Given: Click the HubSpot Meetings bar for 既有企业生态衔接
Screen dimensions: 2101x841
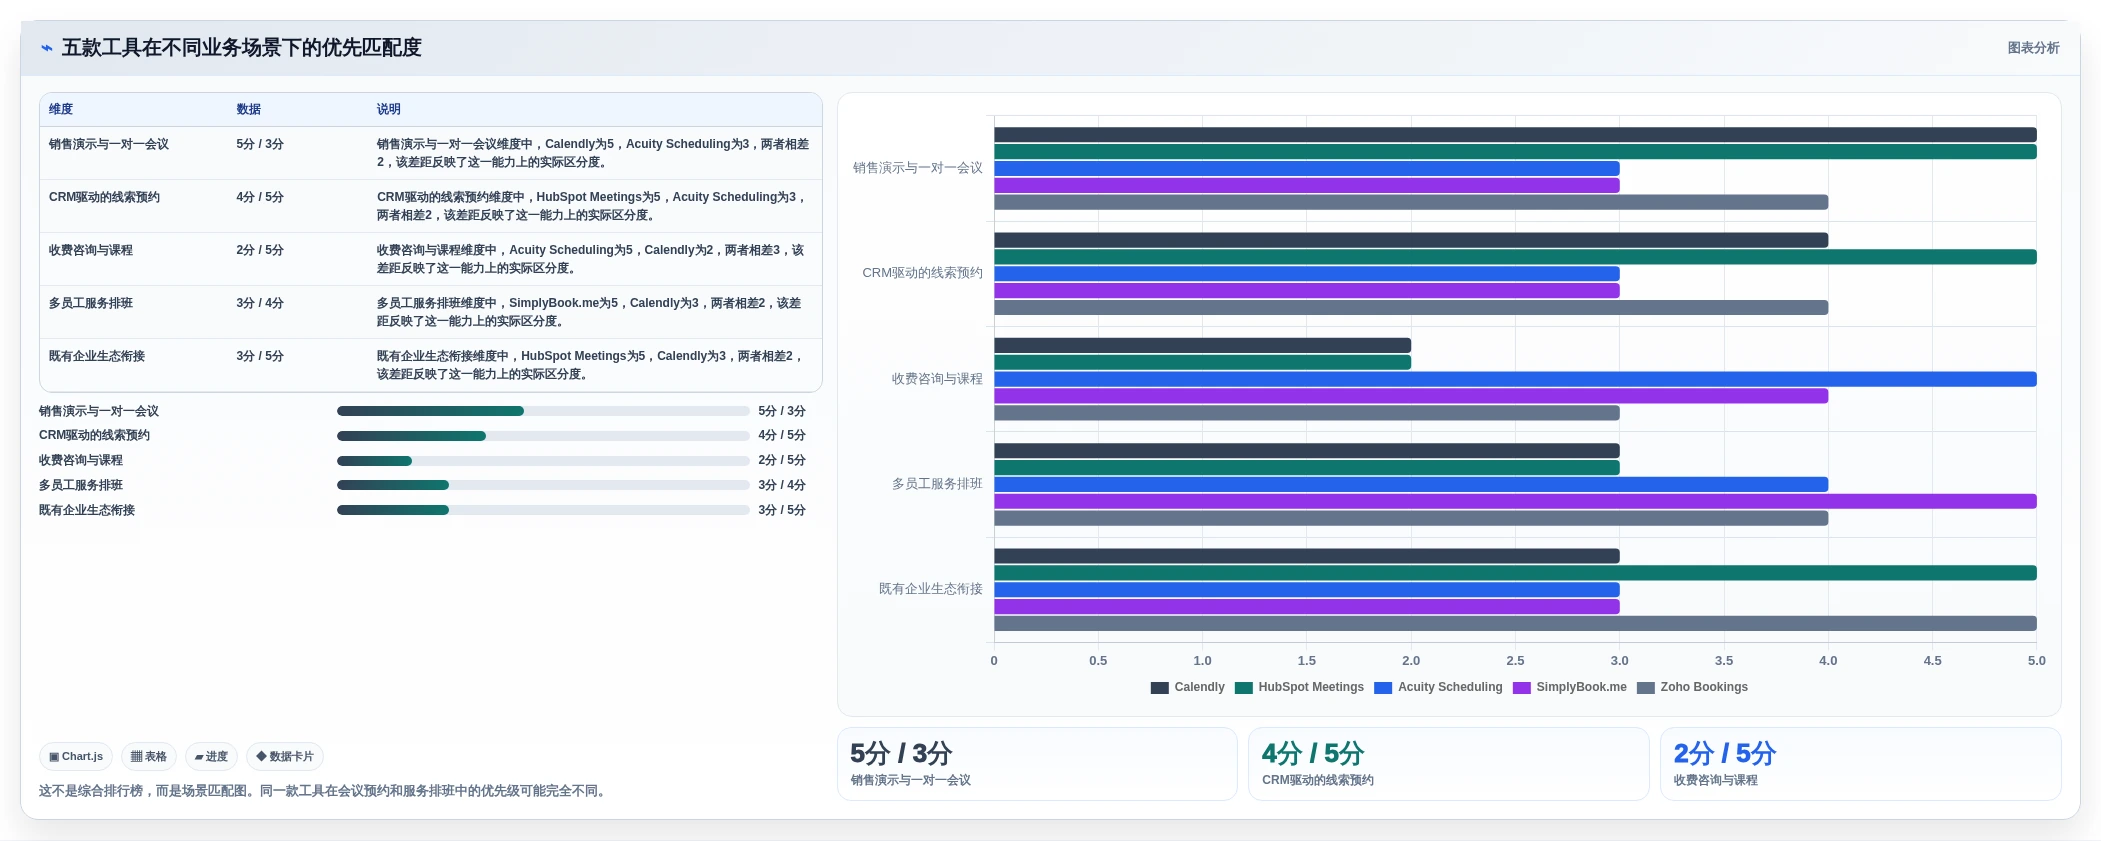Looking at the screenshot, I should 1515,573.
